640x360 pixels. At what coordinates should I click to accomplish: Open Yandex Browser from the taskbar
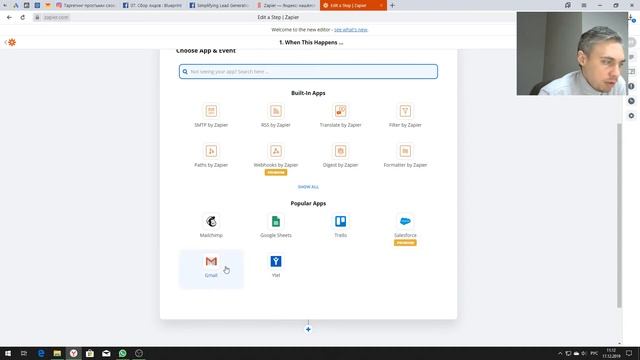pyautogui.click(x=73, y=353)
